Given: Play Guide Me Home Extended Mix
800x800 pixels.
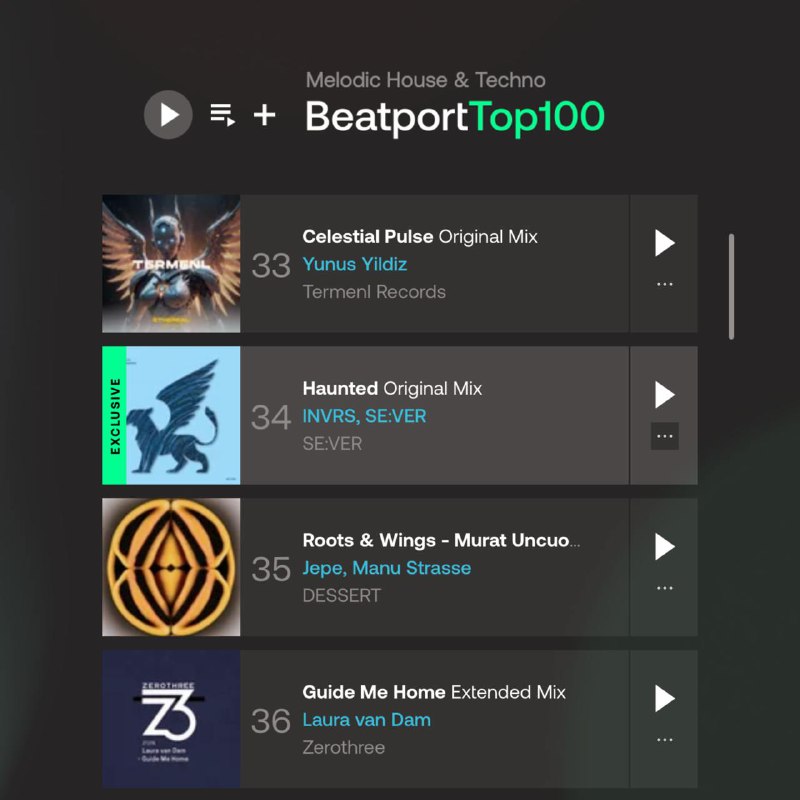Looking at the screenshot, I should coord(664,698).
